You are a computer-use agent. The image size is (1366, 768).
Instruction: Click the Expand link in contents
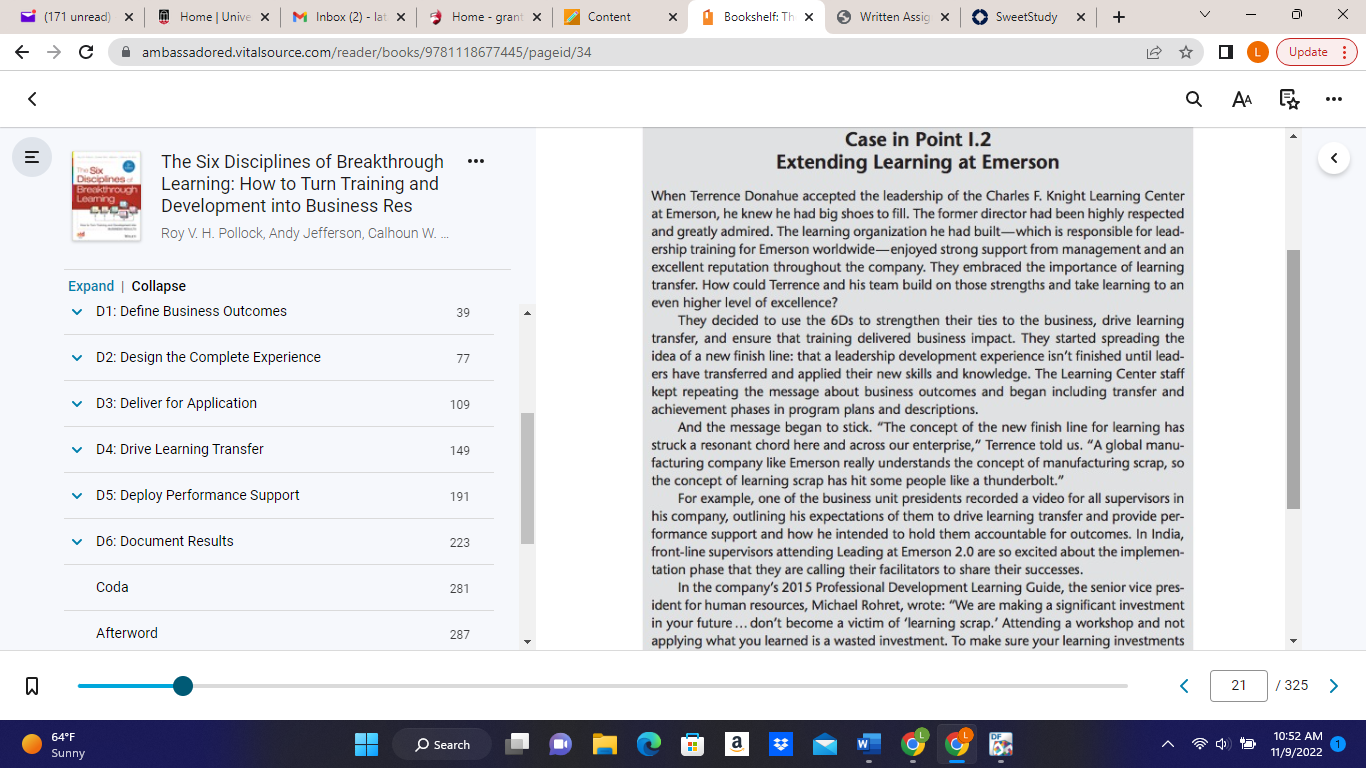91,286
